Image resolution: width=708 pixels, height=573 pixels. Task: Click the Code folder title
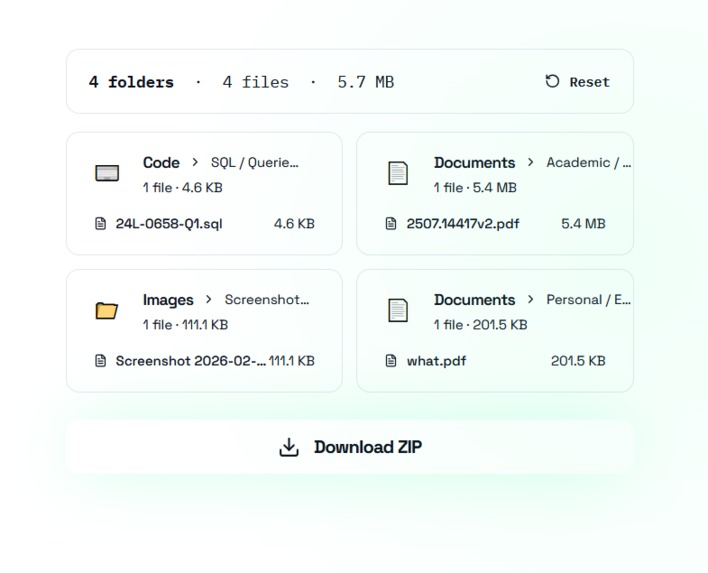(x=161, y=163)
